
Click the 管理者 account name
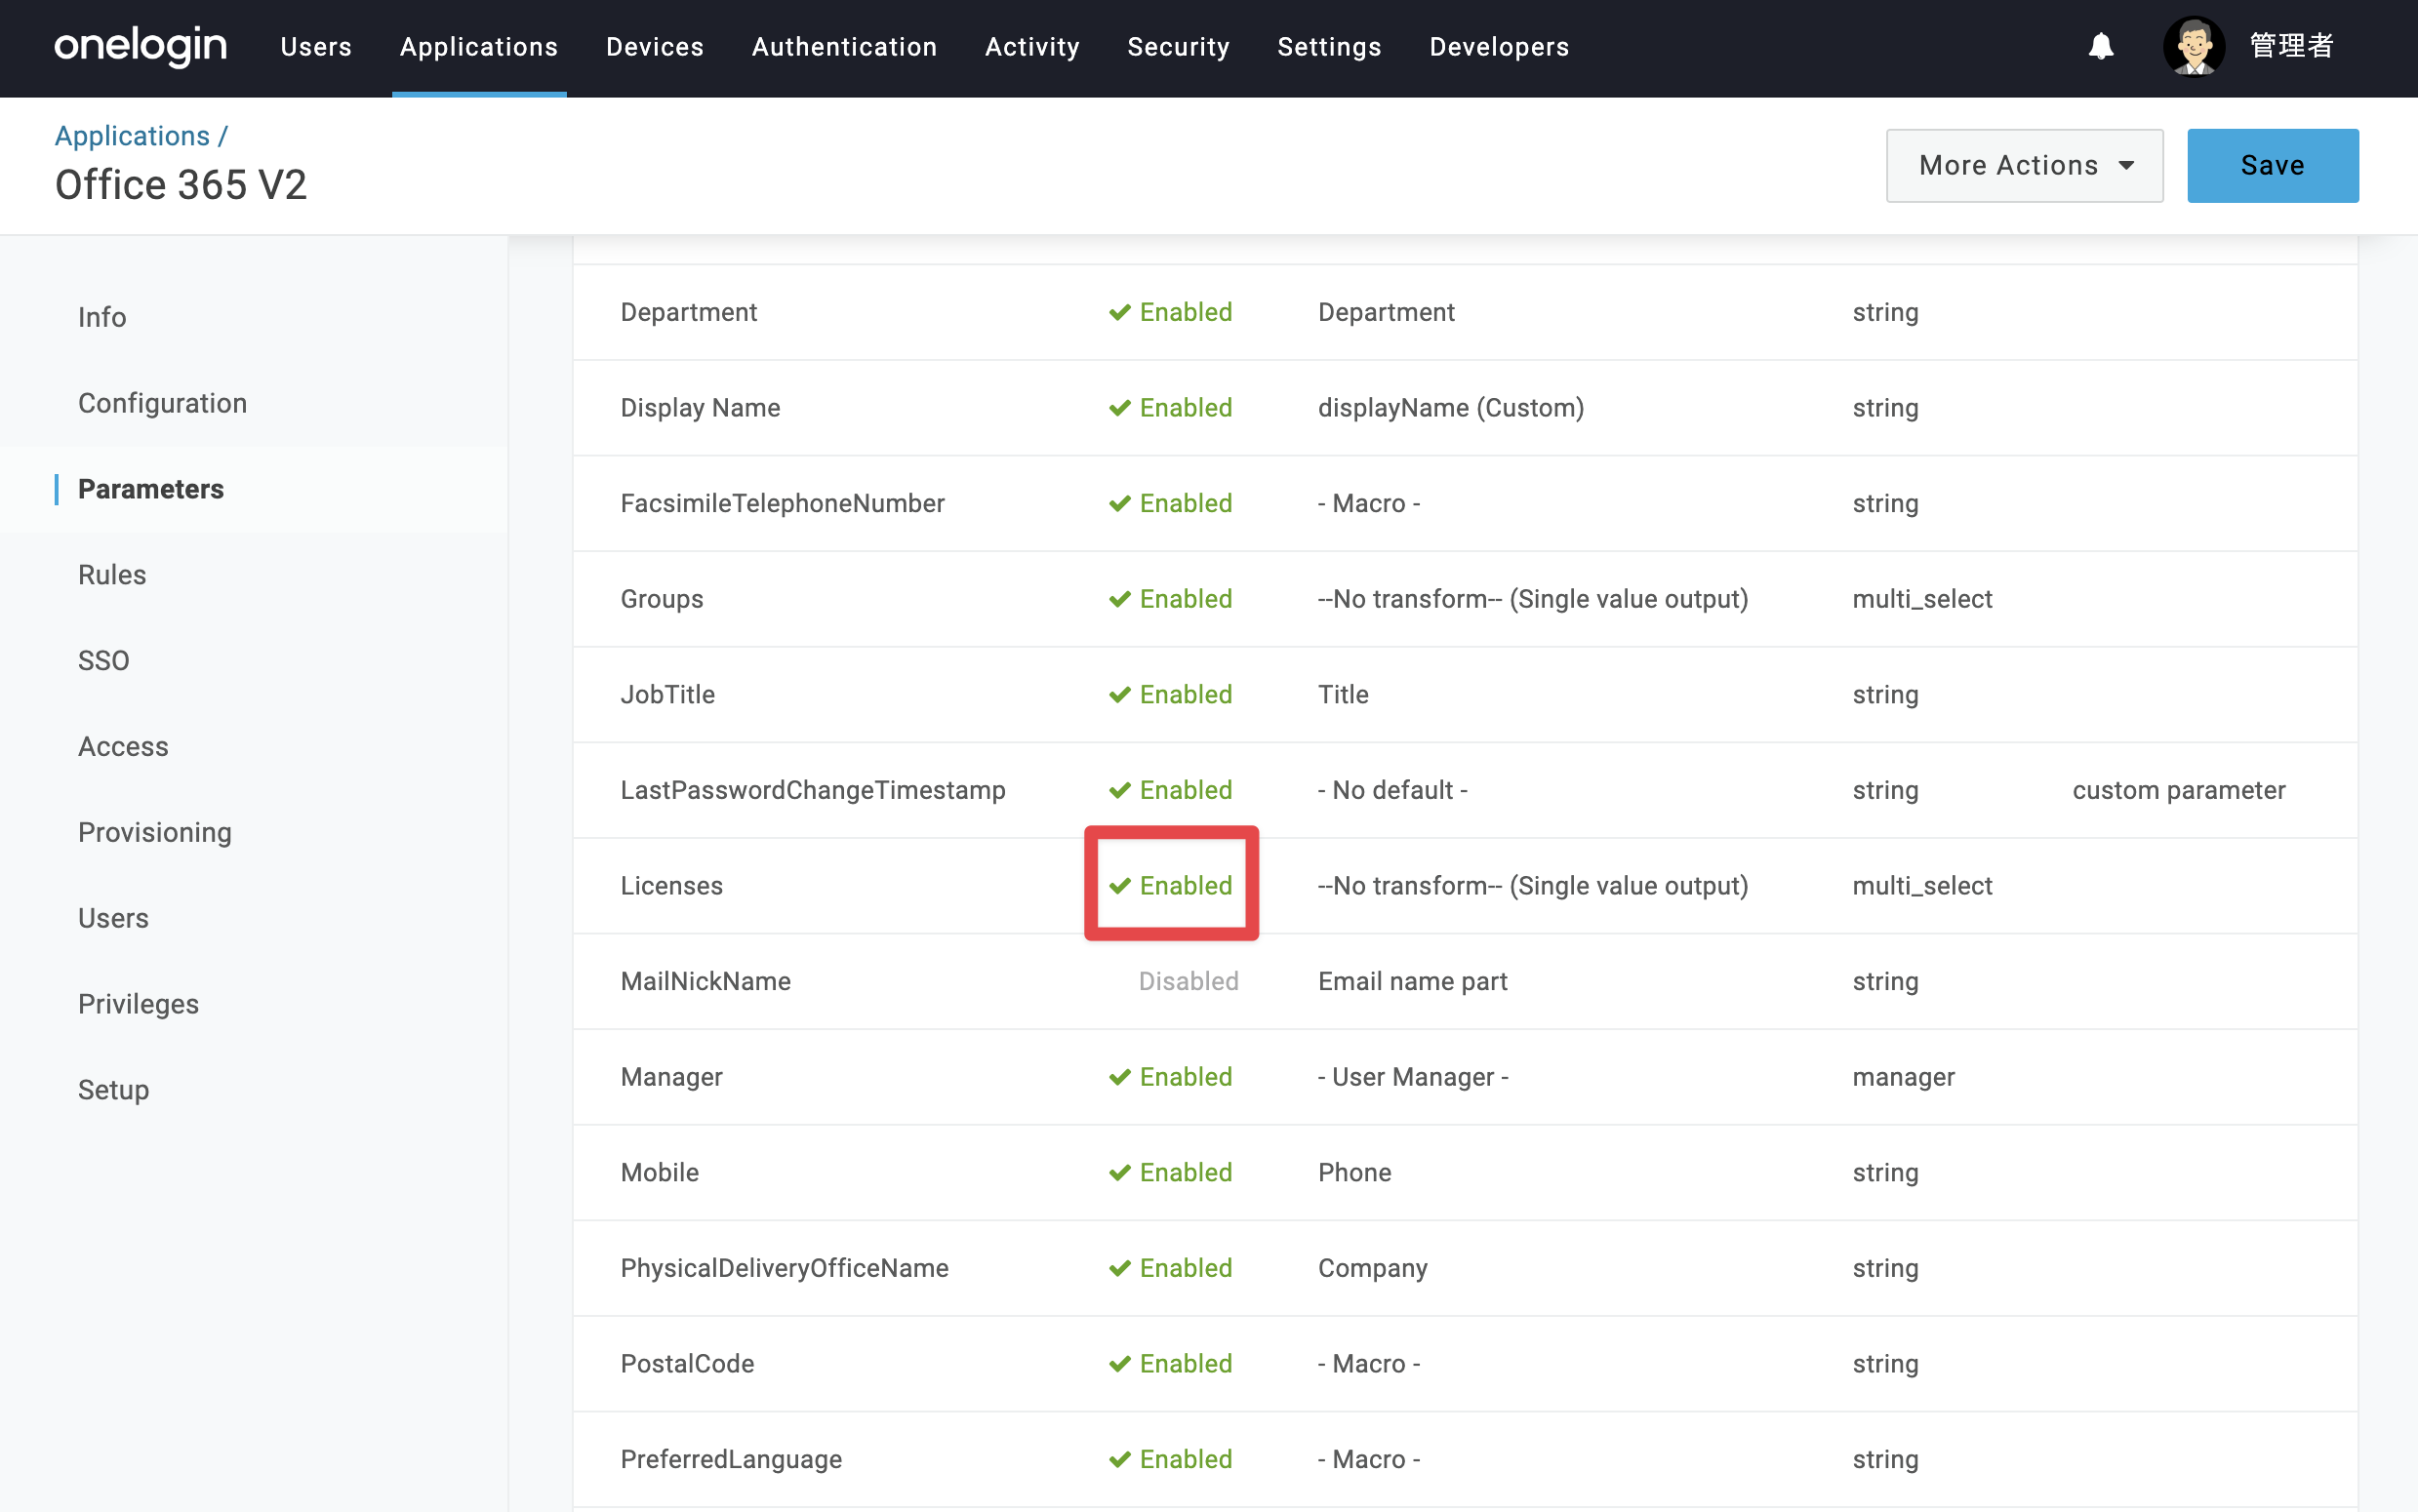(x=2291, y=47)
